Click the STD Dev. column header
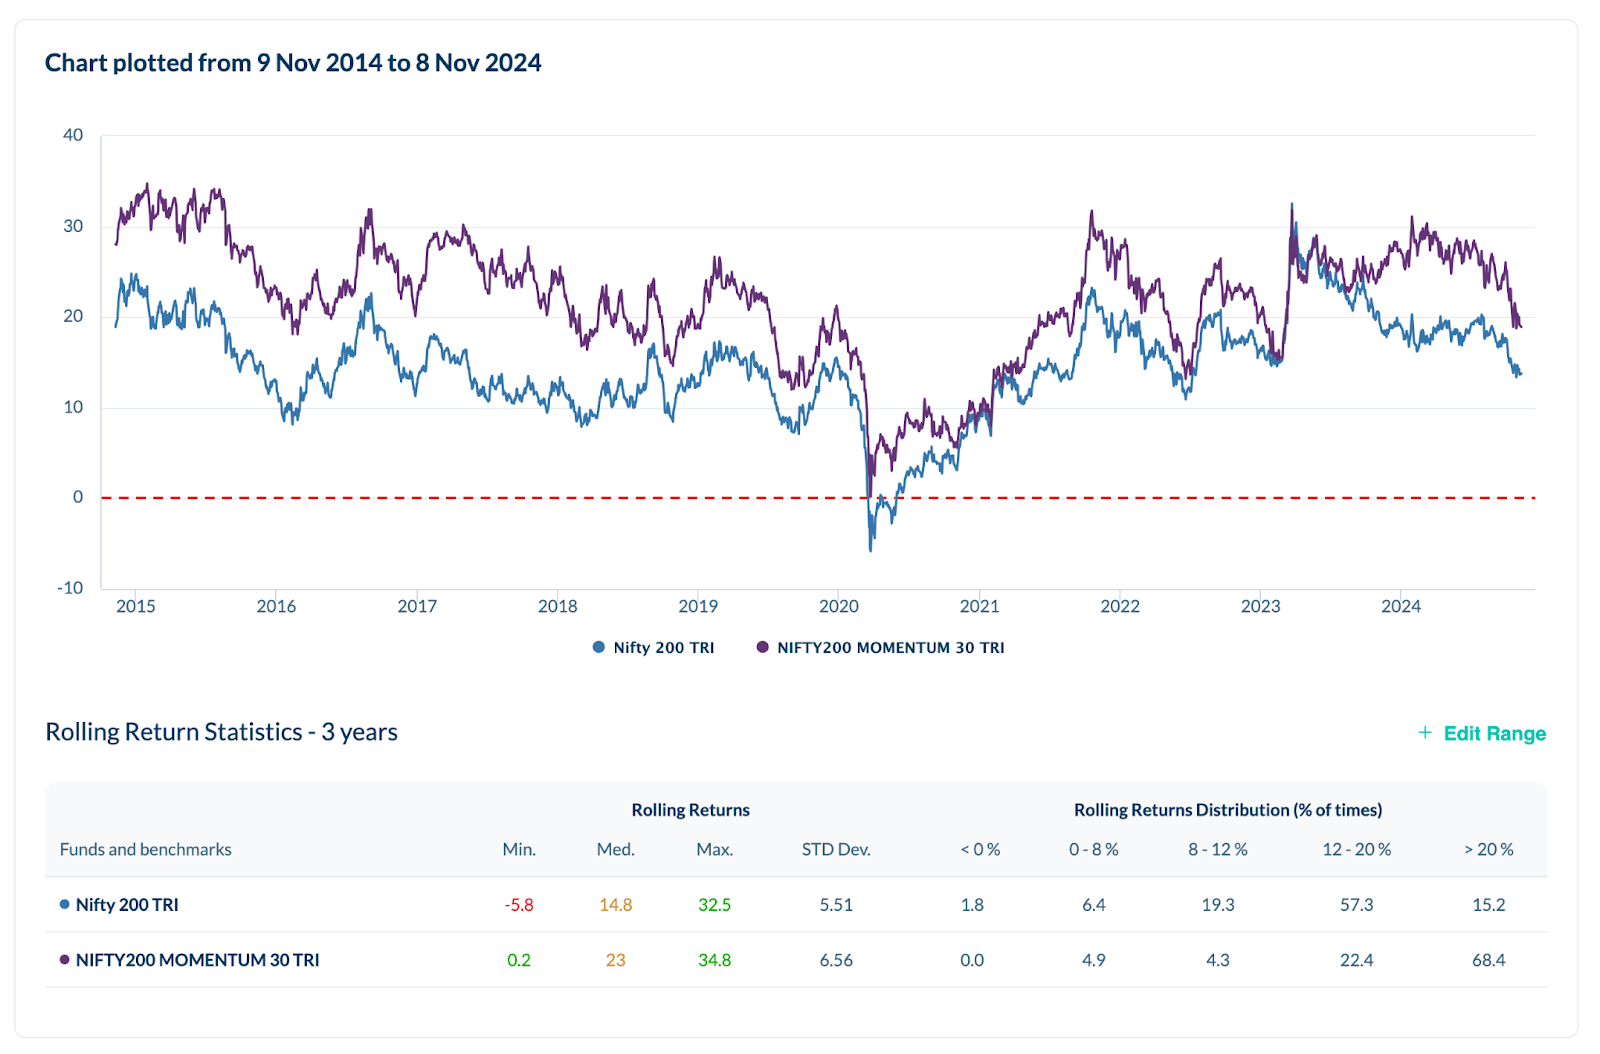1600x1054 pixels. click(836, 849)
